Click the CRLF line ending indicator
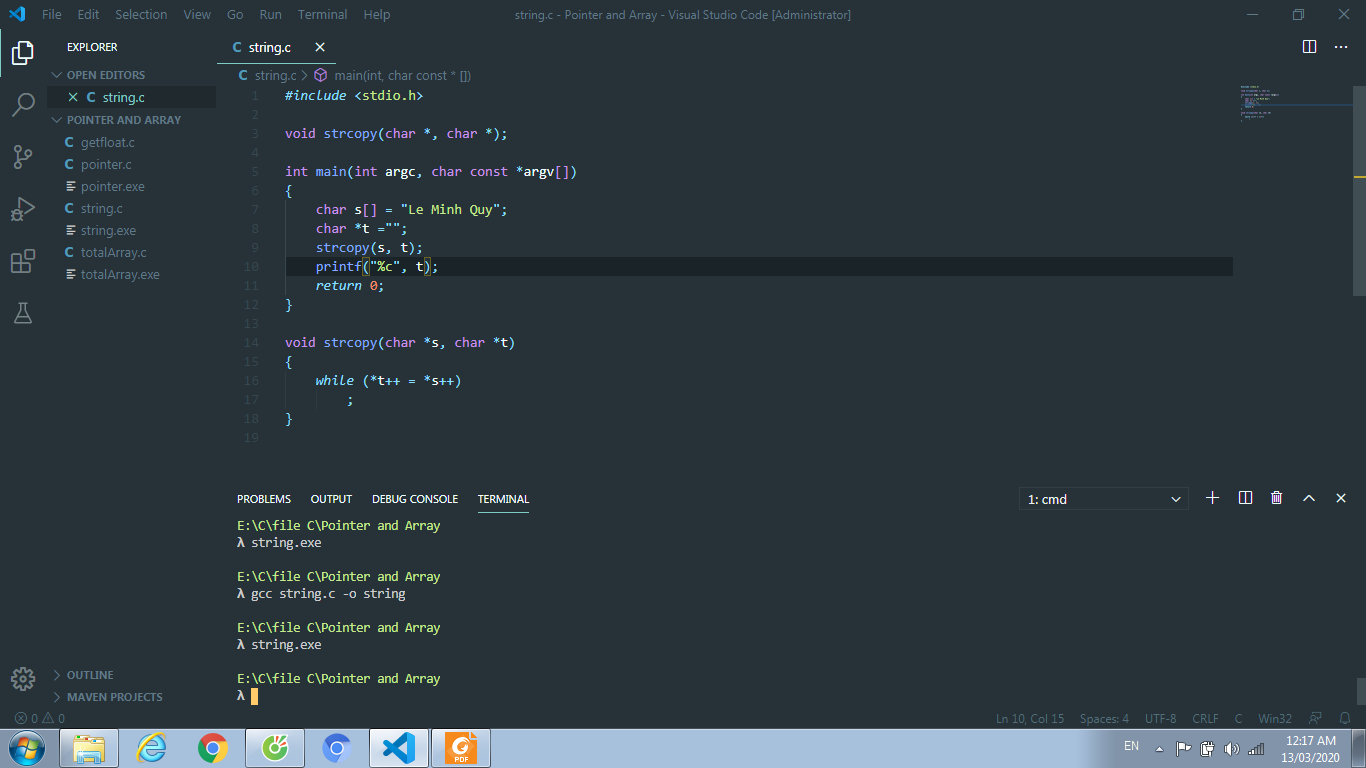Image resolution: width=1366 pixels, height=768 pixels. coord(1205,718)
